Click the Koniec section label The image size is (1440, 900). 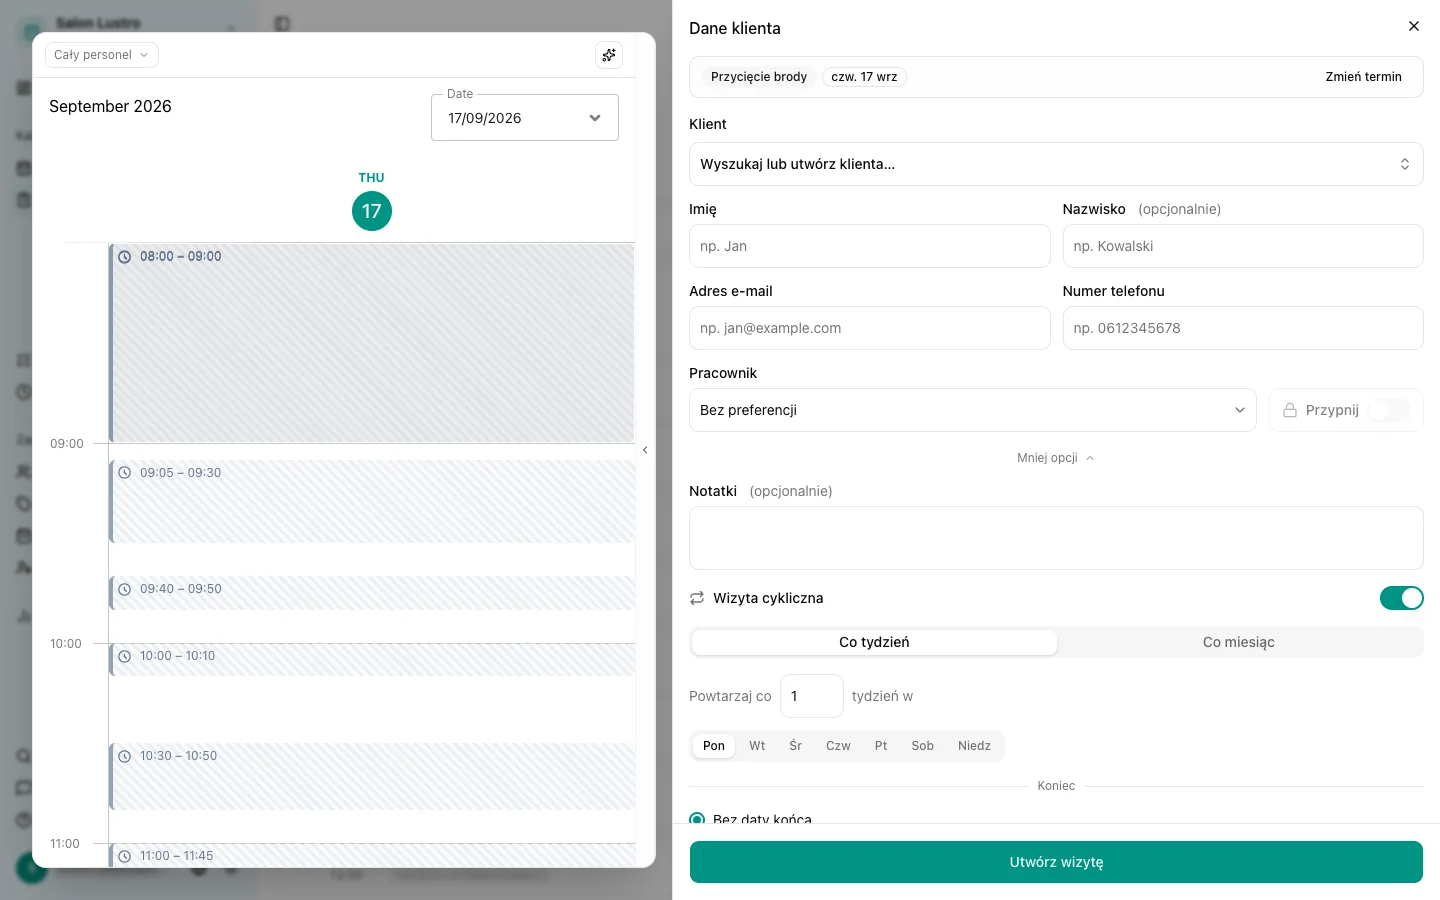pyautogui.click(x=1056, y=786)
